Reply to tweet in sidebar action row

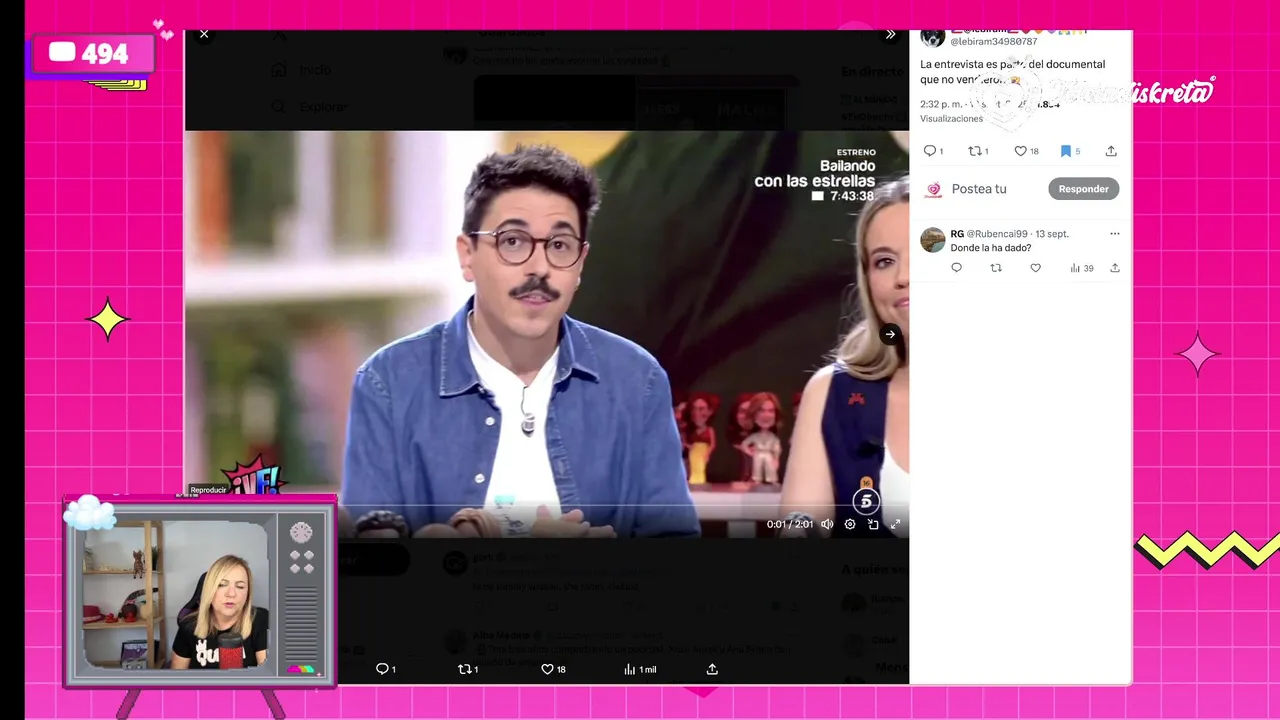931,151
